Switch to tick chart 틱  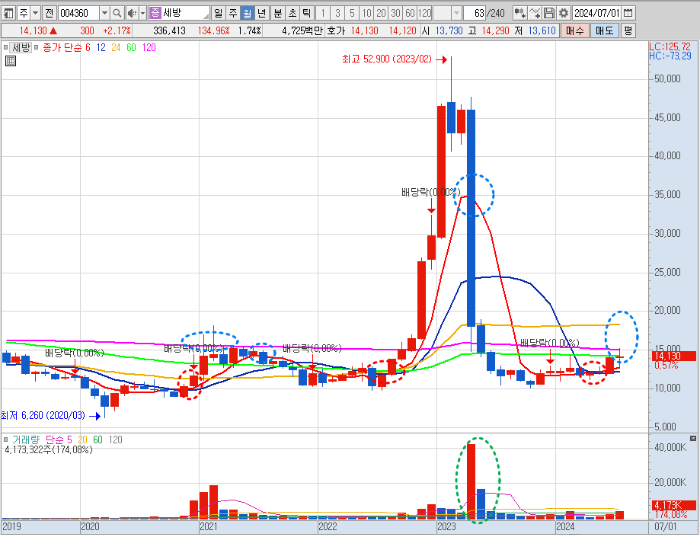[306, 13]
